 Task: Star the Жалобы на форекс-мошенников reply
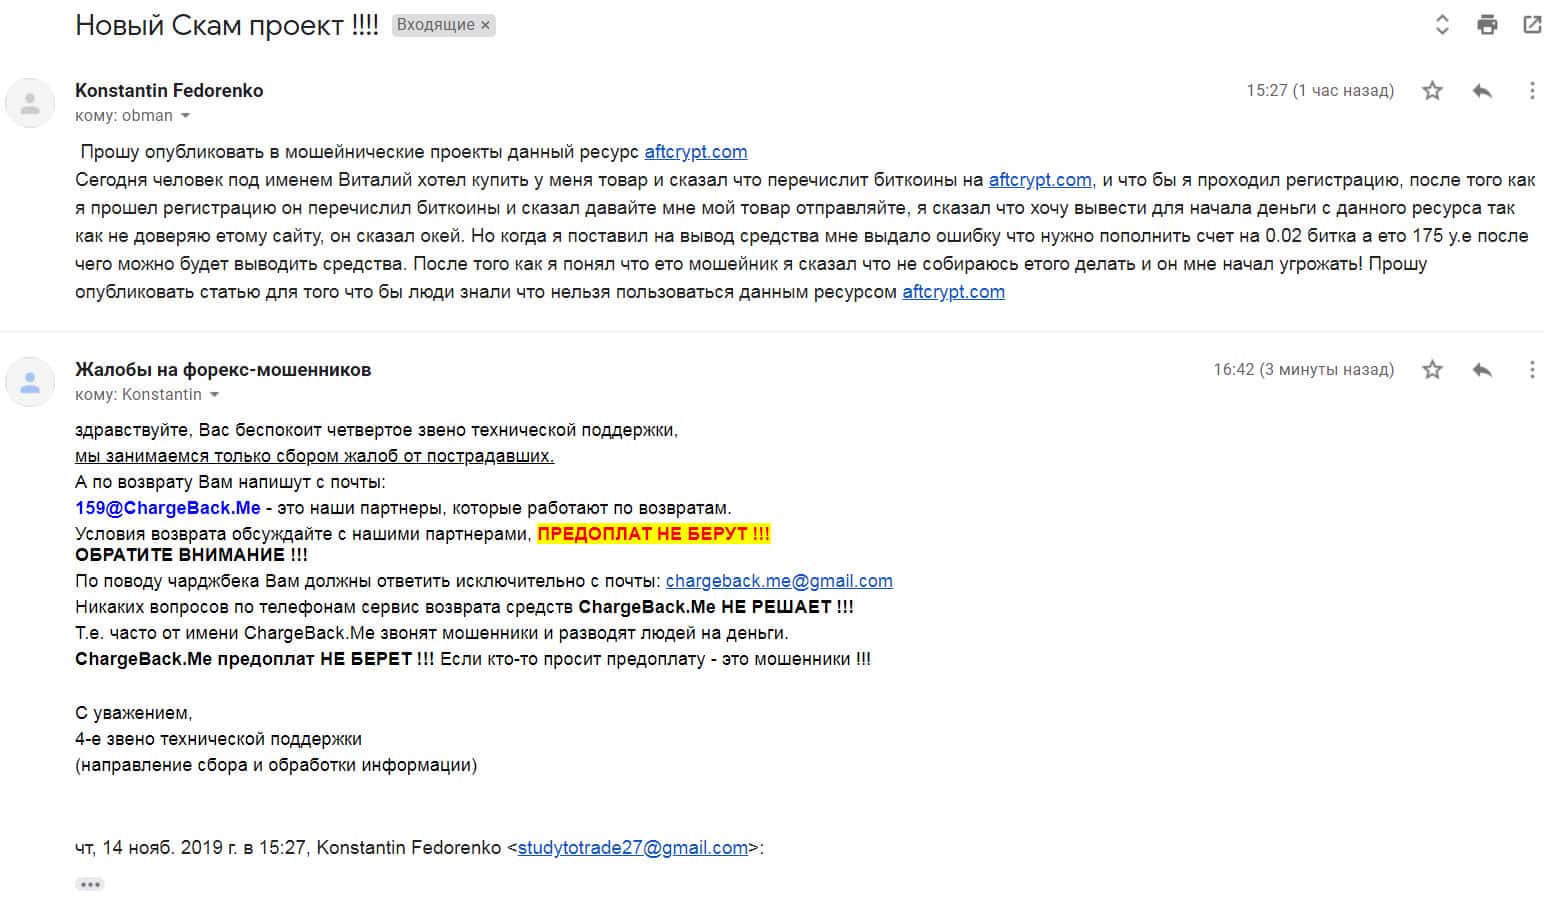point(1432,370)
